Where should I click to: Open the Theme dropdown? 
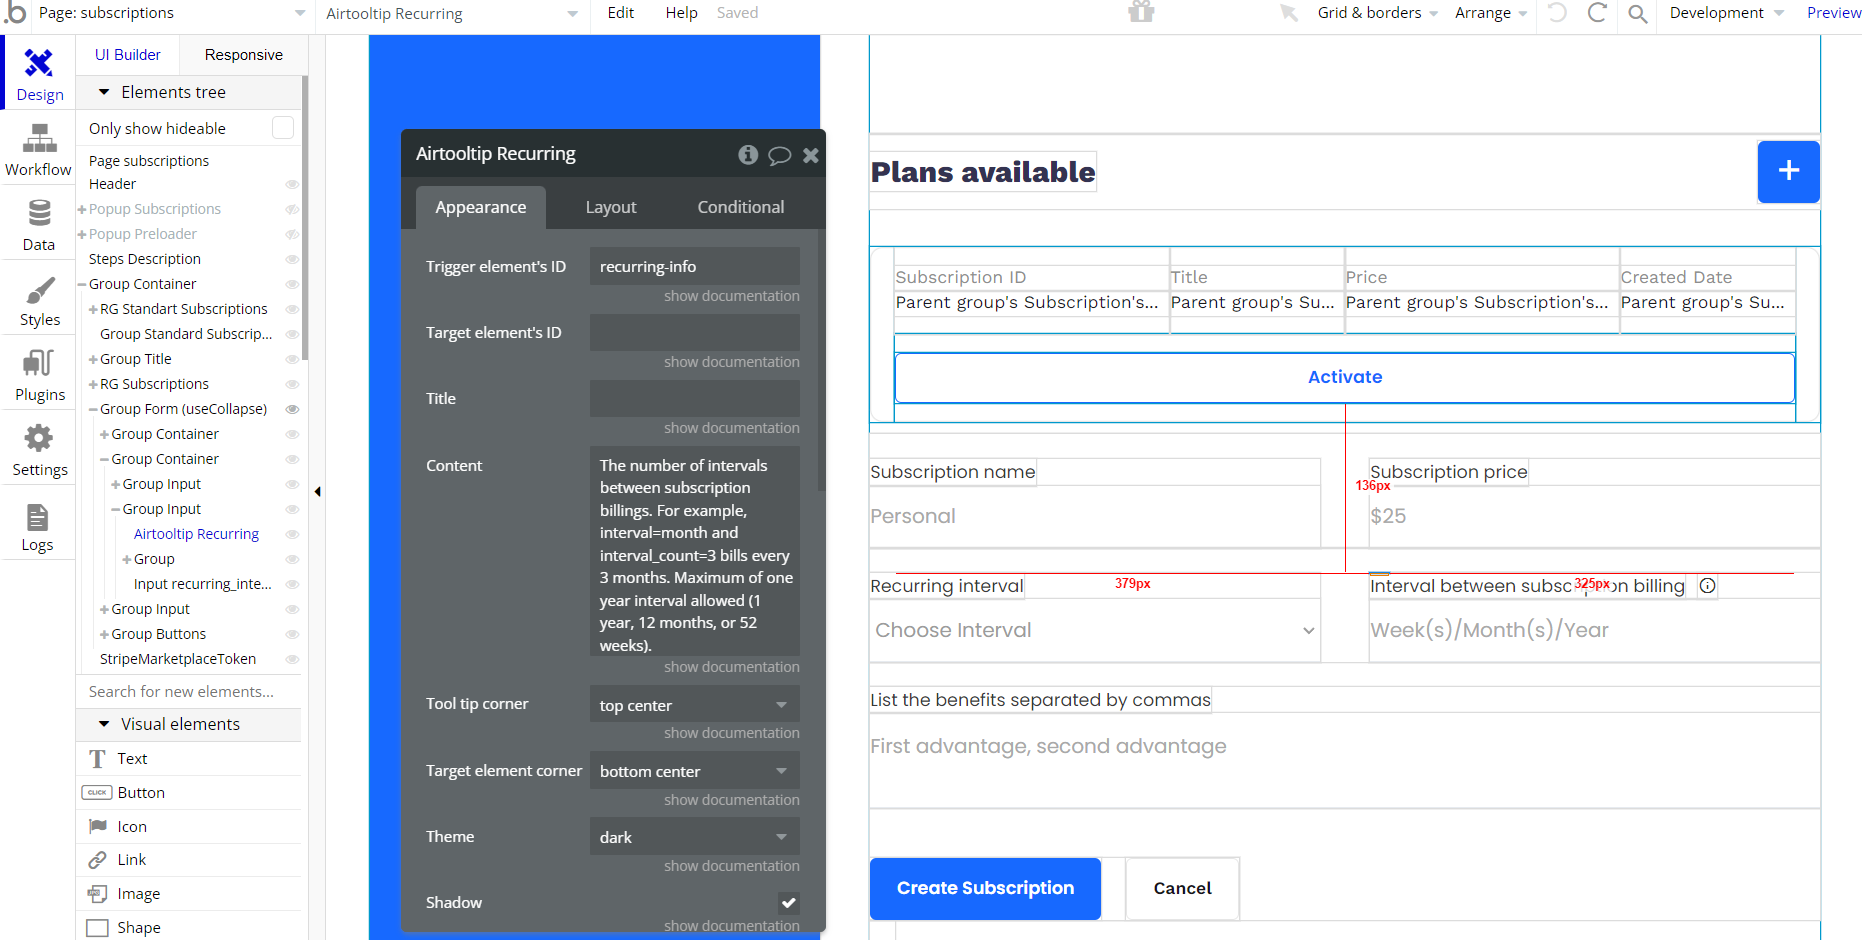click(x=694, y=837)
